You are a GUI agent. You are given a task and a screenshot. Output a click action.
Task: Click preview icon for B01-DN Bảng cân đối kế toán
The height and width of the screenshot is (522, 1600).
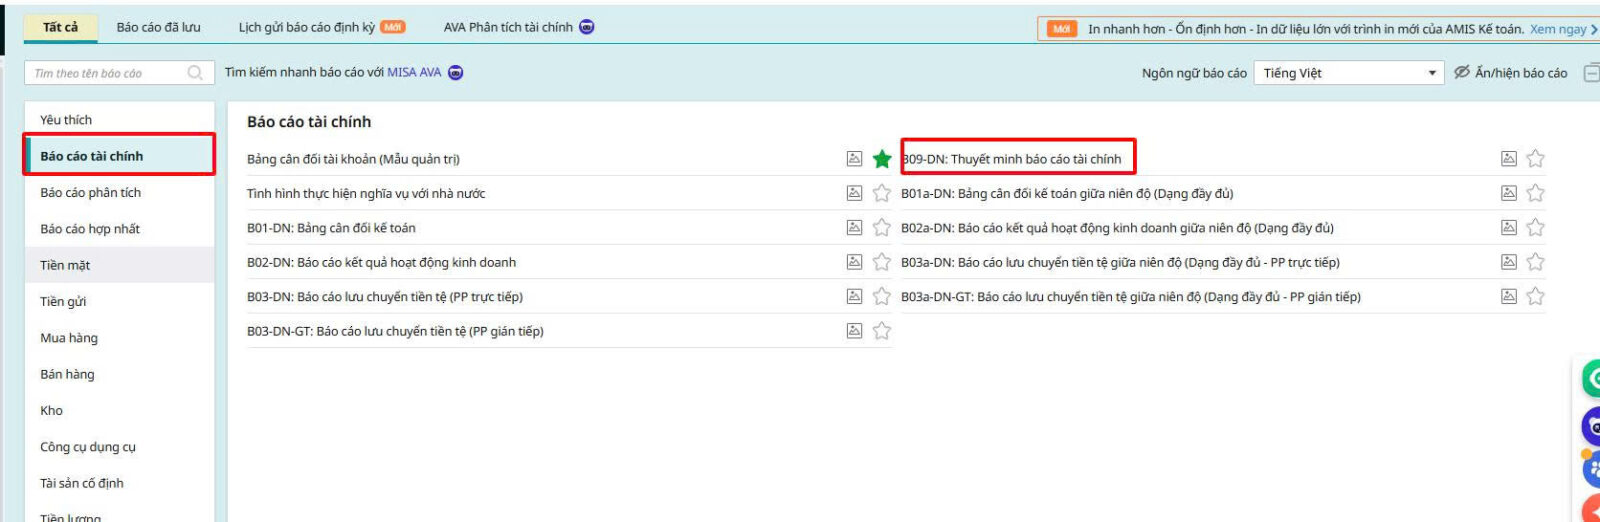854,228
